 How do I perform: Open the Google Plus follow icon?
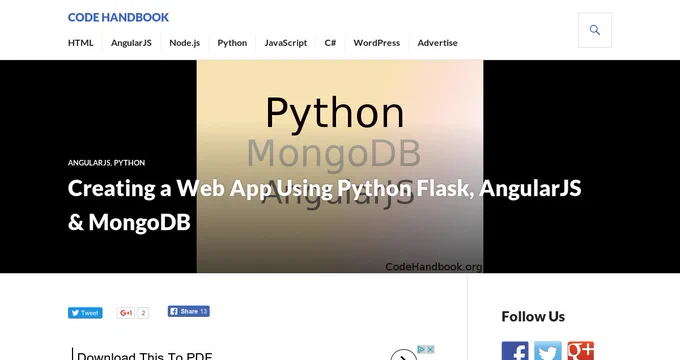(581, 351)
